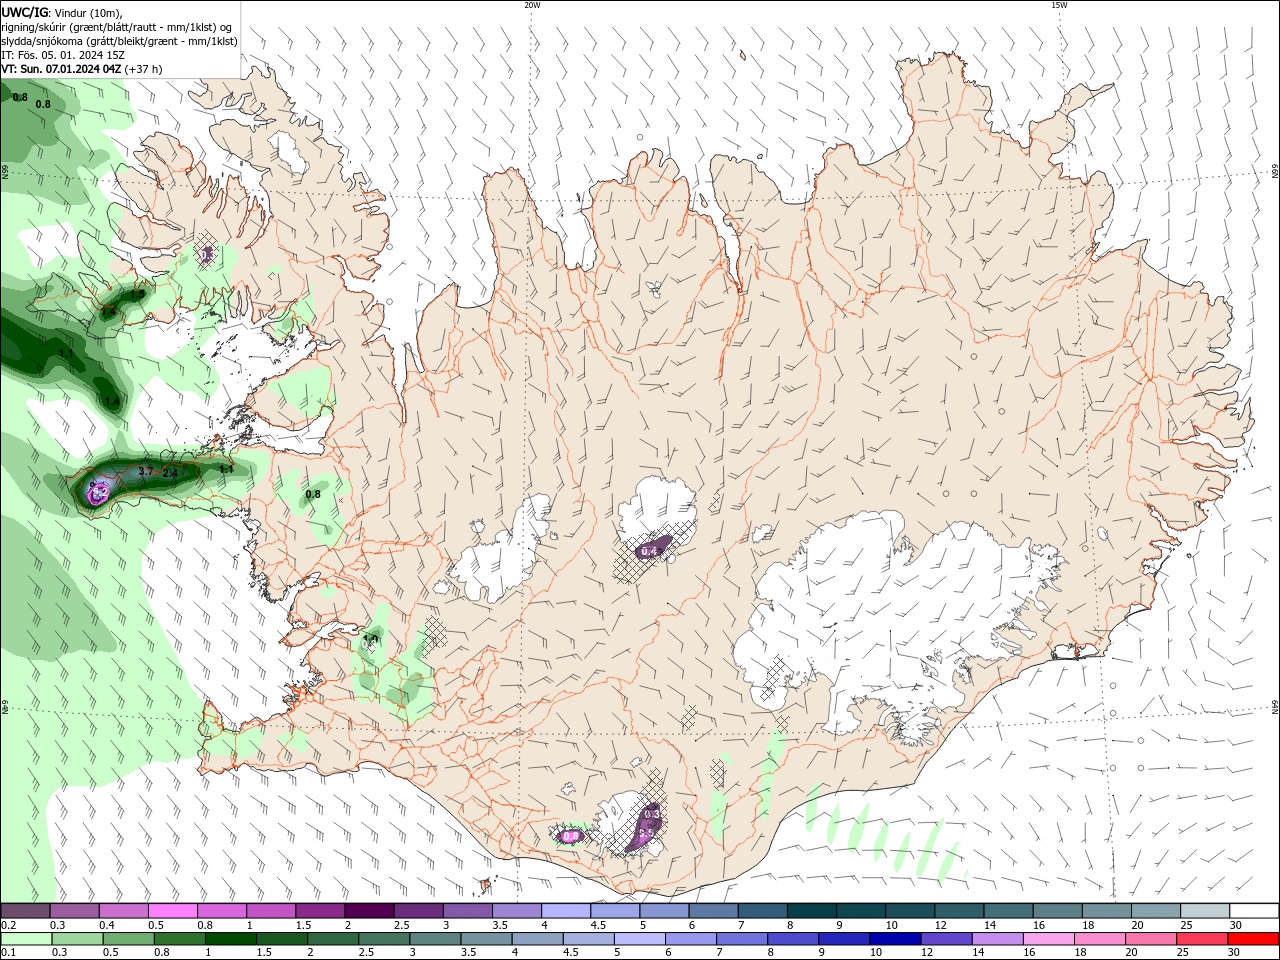Click the '15W' longitude label
This screenshot has height=960, width=1280.
click(x=1059, y=5)
